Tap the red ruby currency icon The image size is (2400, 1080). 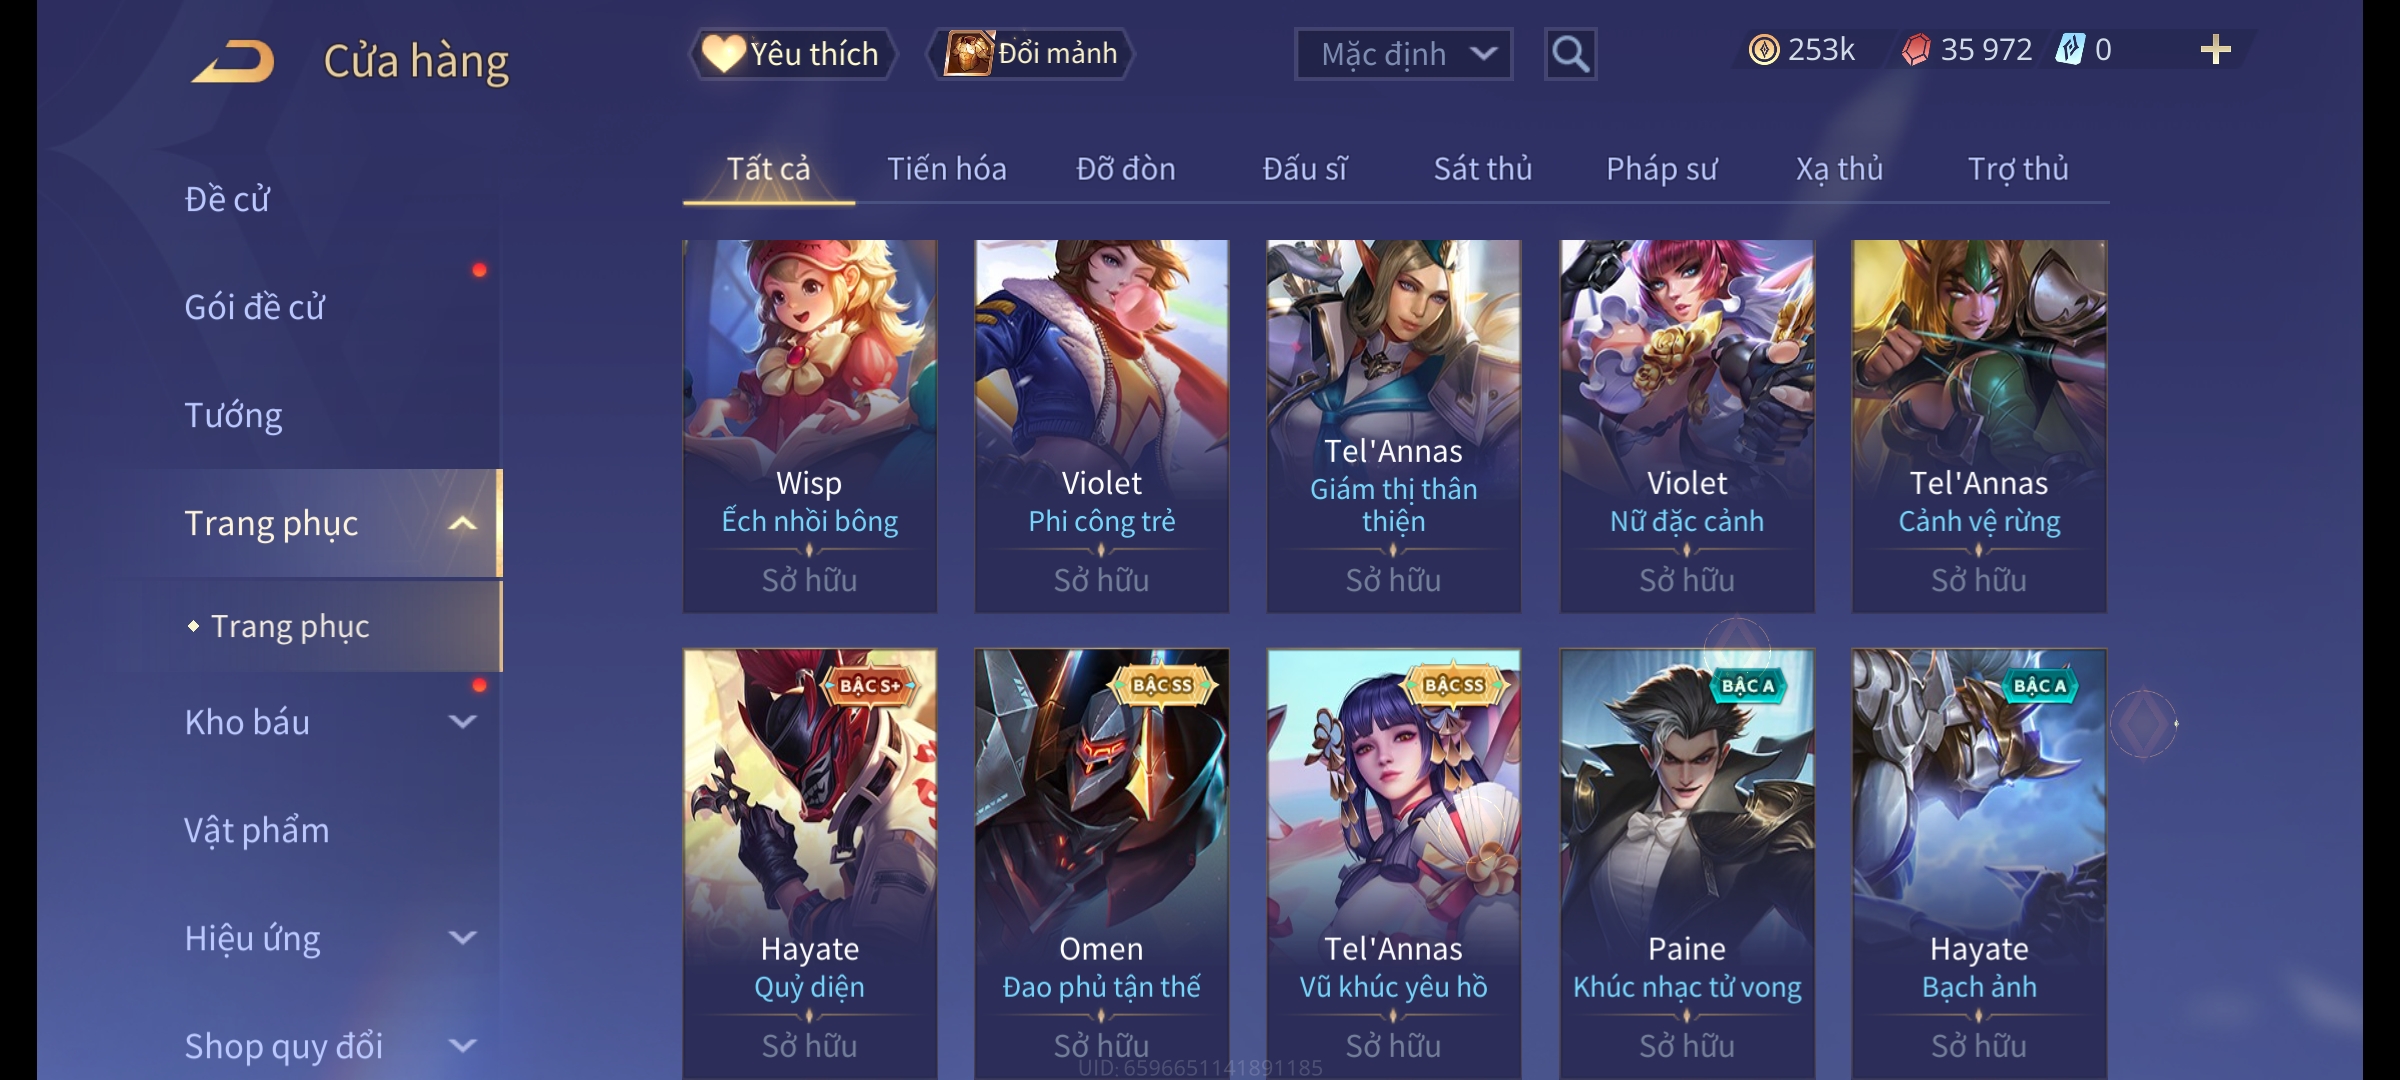click(x=1916, y=50)
